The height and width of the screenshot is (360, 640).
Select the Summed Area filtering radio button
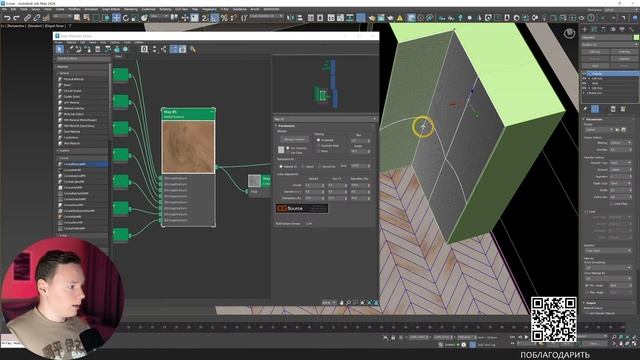[318, 146]
